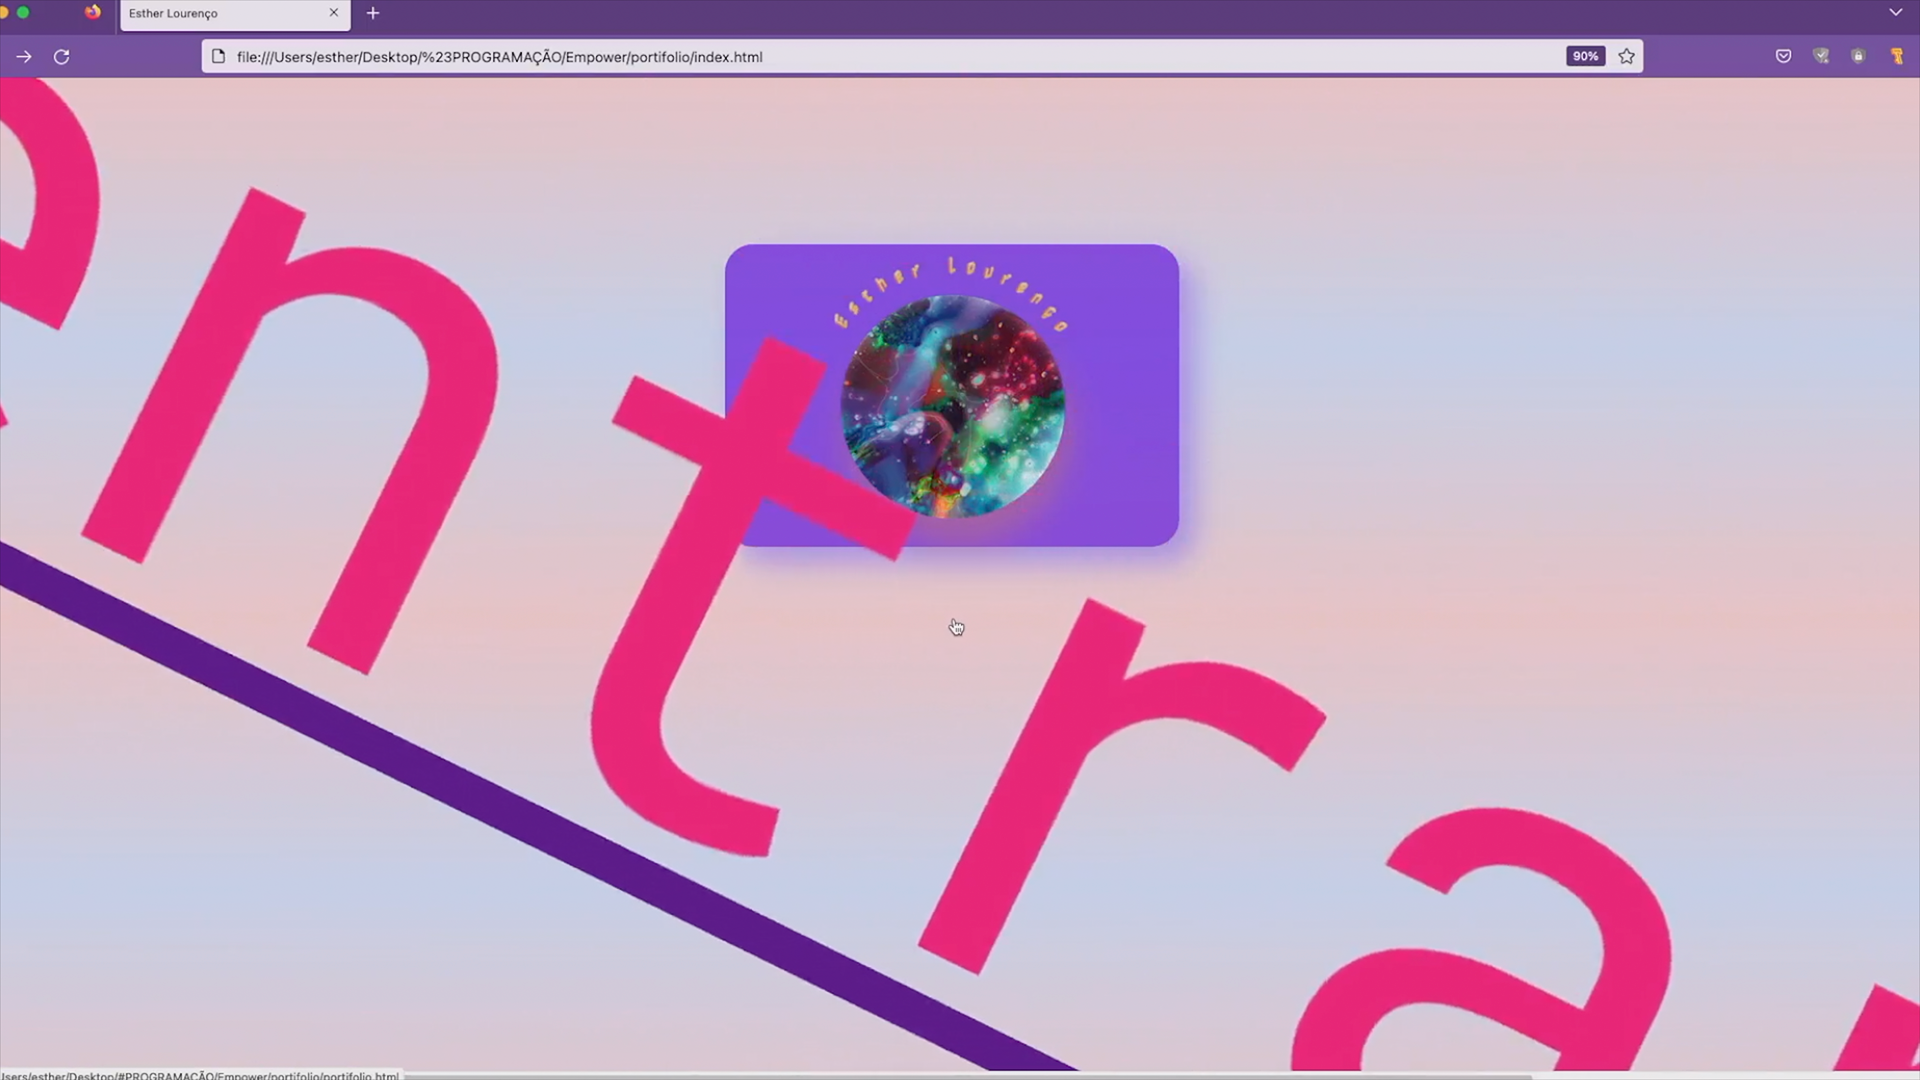Open the Save to Pocket icon
The image size is (1920, 1080).
tap(1783, 57)
